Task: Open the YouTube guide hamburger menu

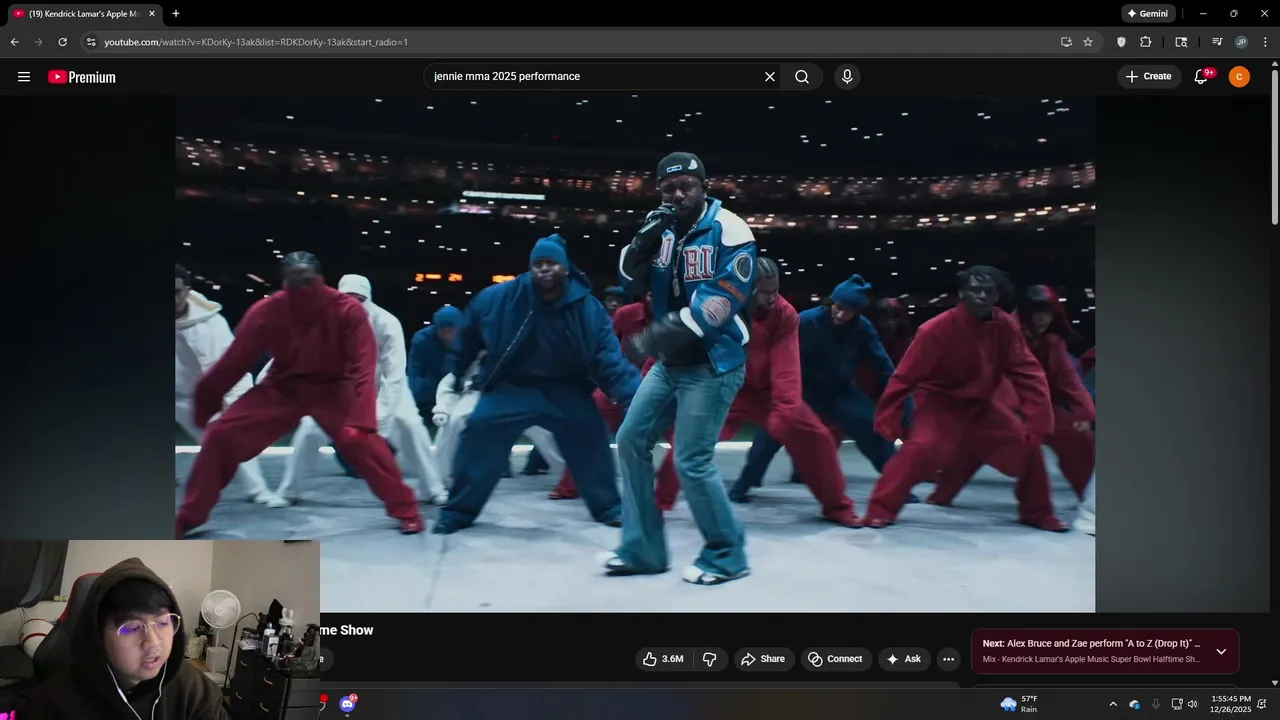Action: click(x=24, y=77)
